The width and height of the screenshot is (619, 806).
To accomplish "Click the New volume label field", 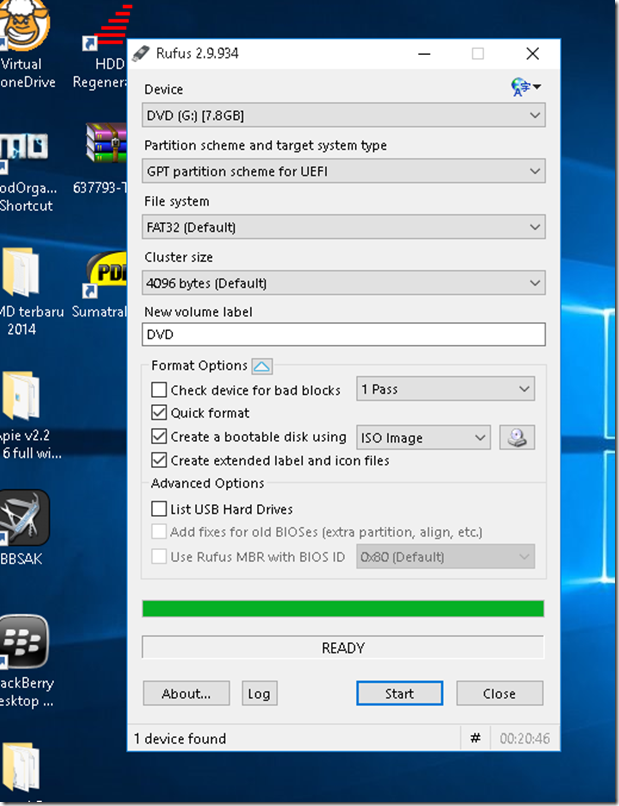I will click(343, 335).
